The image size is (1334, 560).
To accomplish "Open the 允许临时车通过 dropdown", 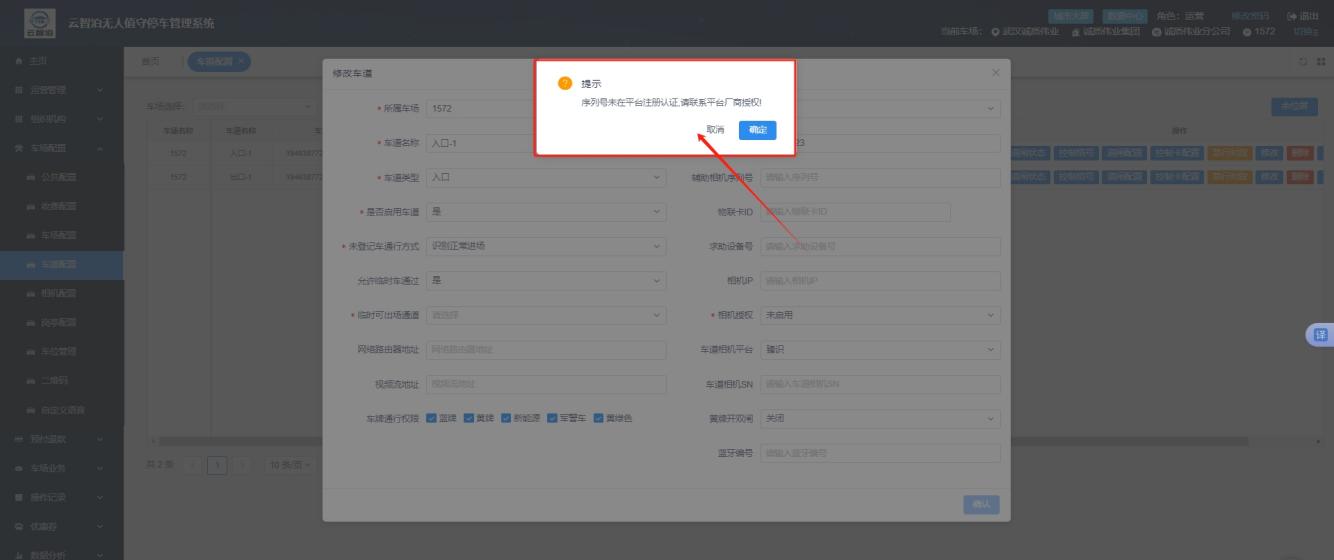I will pyautogui.click(x=545, y=281).
